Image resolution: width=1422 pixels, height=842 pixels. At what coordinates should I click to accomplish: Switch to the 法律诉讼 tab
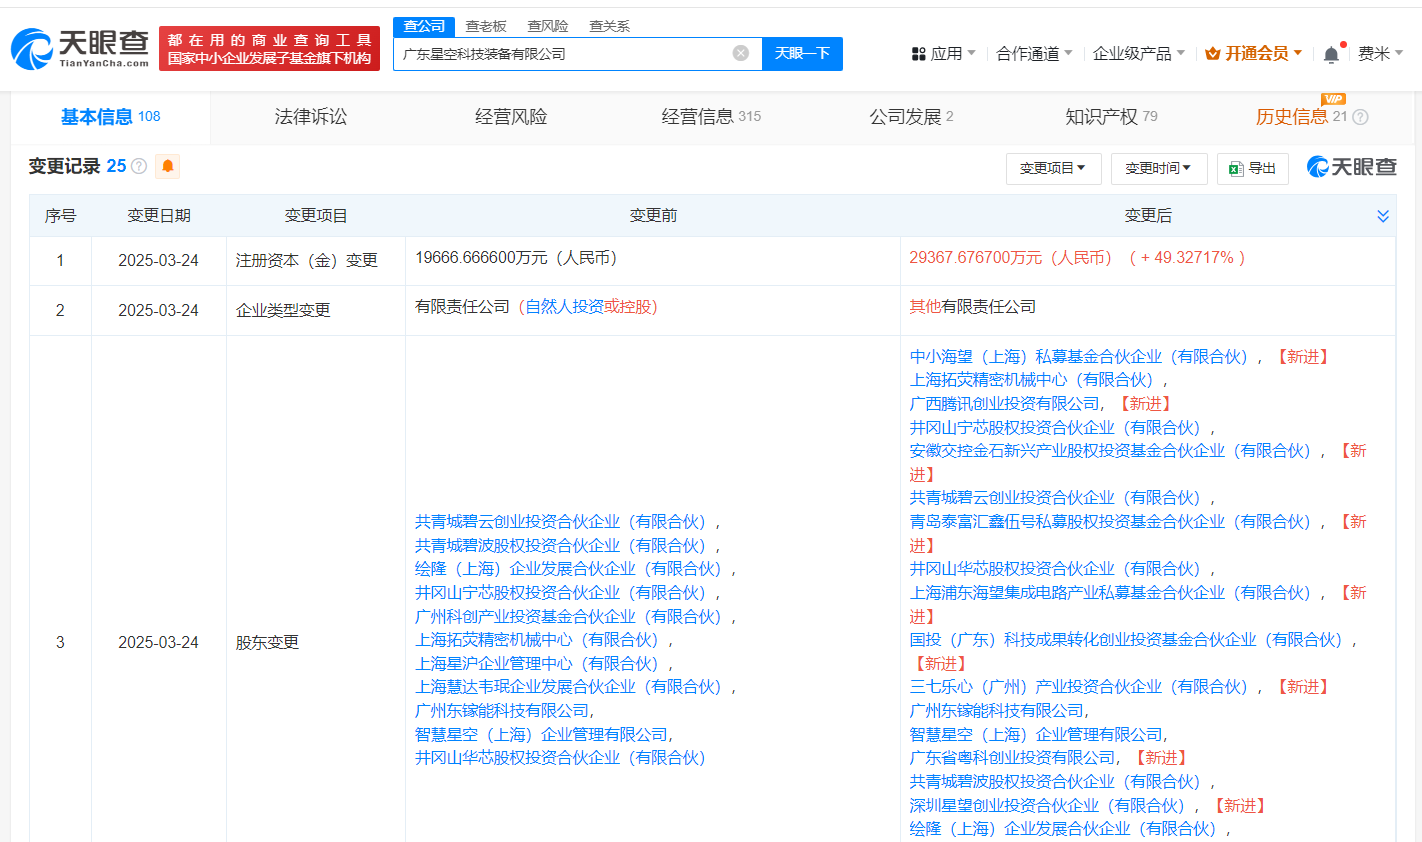[311, 117]
